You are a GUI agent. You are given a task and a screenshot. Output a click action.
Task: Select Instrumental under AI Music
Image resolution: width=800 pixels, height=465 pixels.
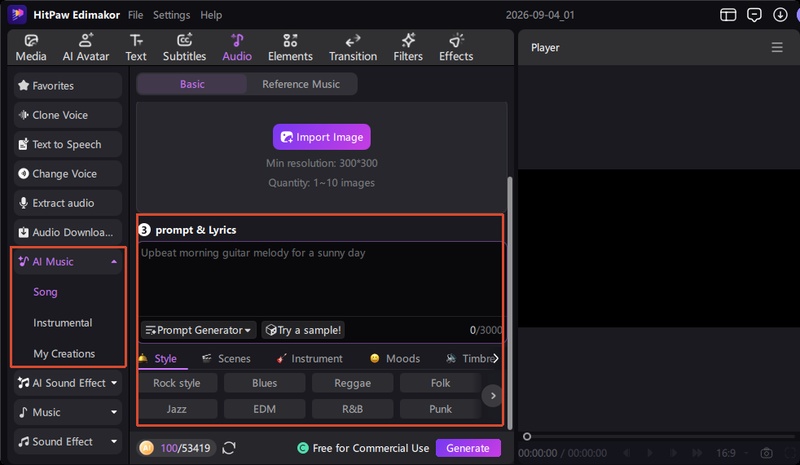tap(63, 323)
